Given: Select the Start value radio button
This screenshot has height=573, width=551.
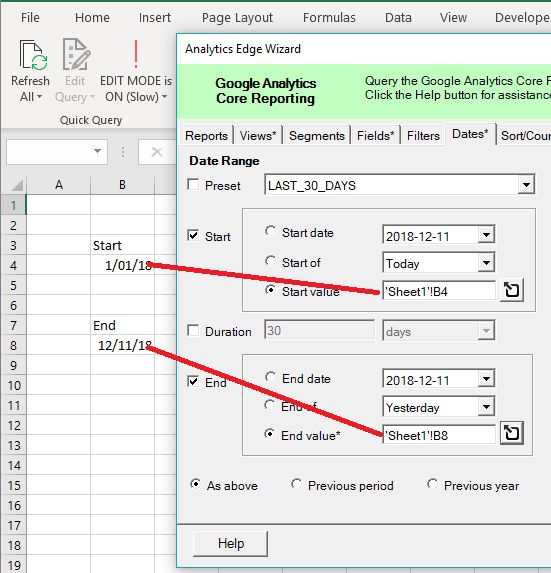Looking at the screenshot, I should [x=270, y=290].
